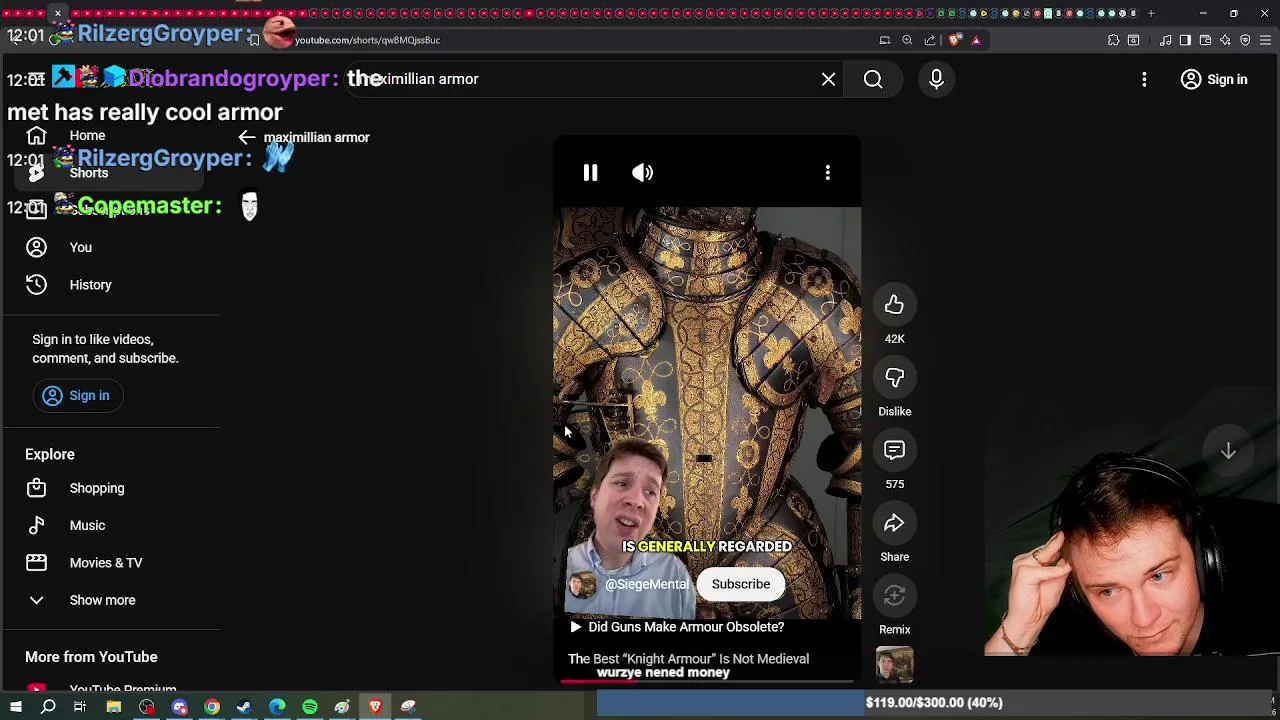
Task: Open the Brave VPN shield icon
Action: (1245, 40)
